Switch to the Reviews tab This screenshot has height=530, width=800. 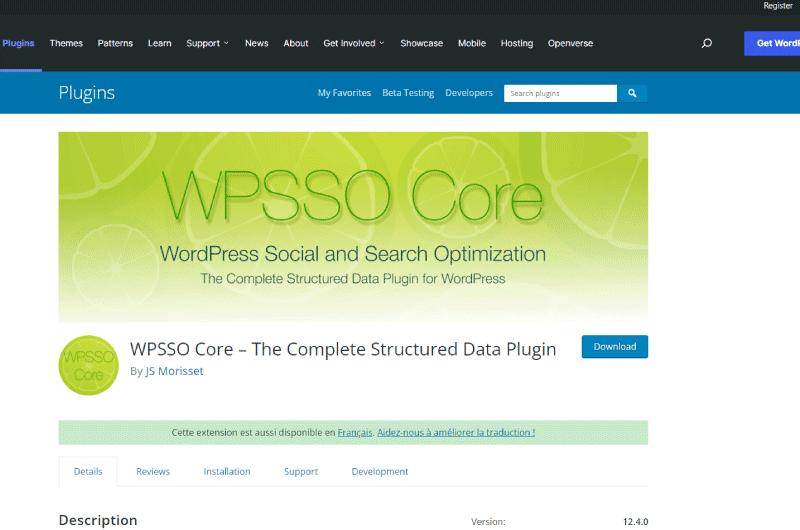tap(153, 471)
